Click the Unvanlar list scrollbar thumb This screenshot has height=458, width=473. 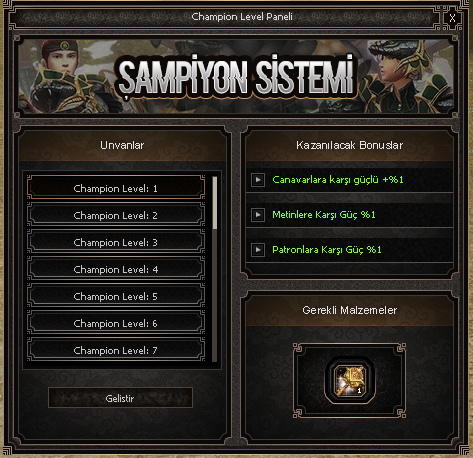click(x=215, y=203)
